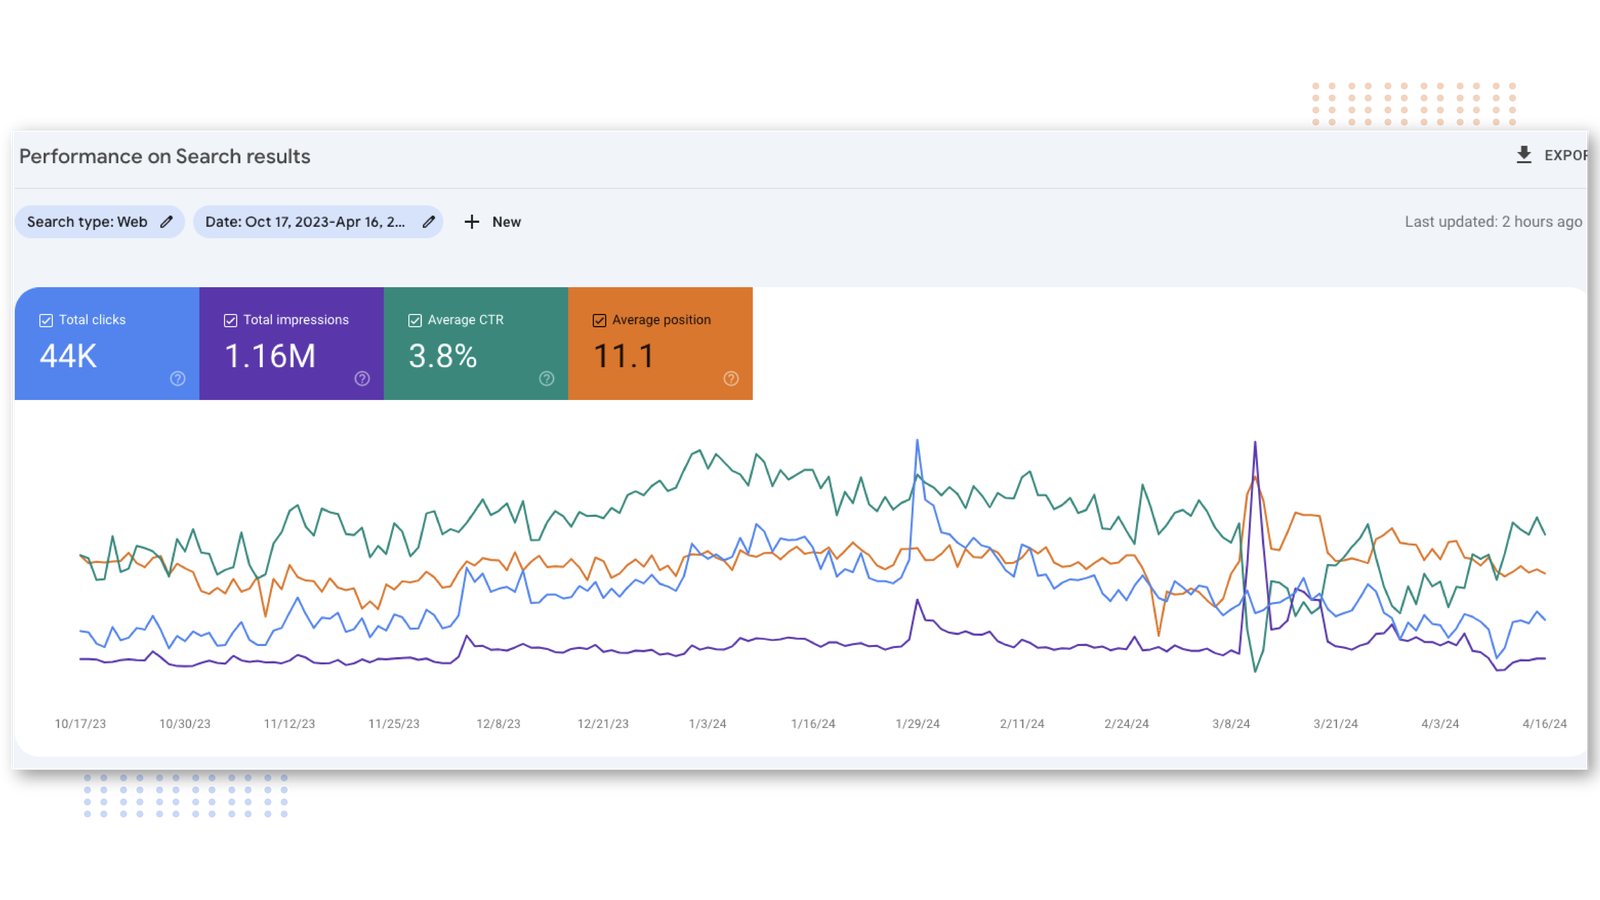Click the pencil icon on Search type chip
This screenshot has width=1600, height=900.
(167, 222)
